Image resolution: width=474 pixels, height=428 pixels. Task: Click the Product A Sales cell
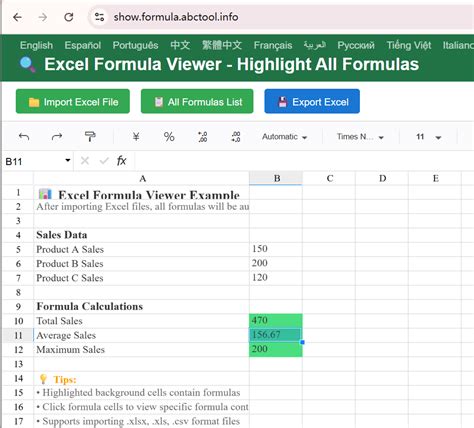141,249
